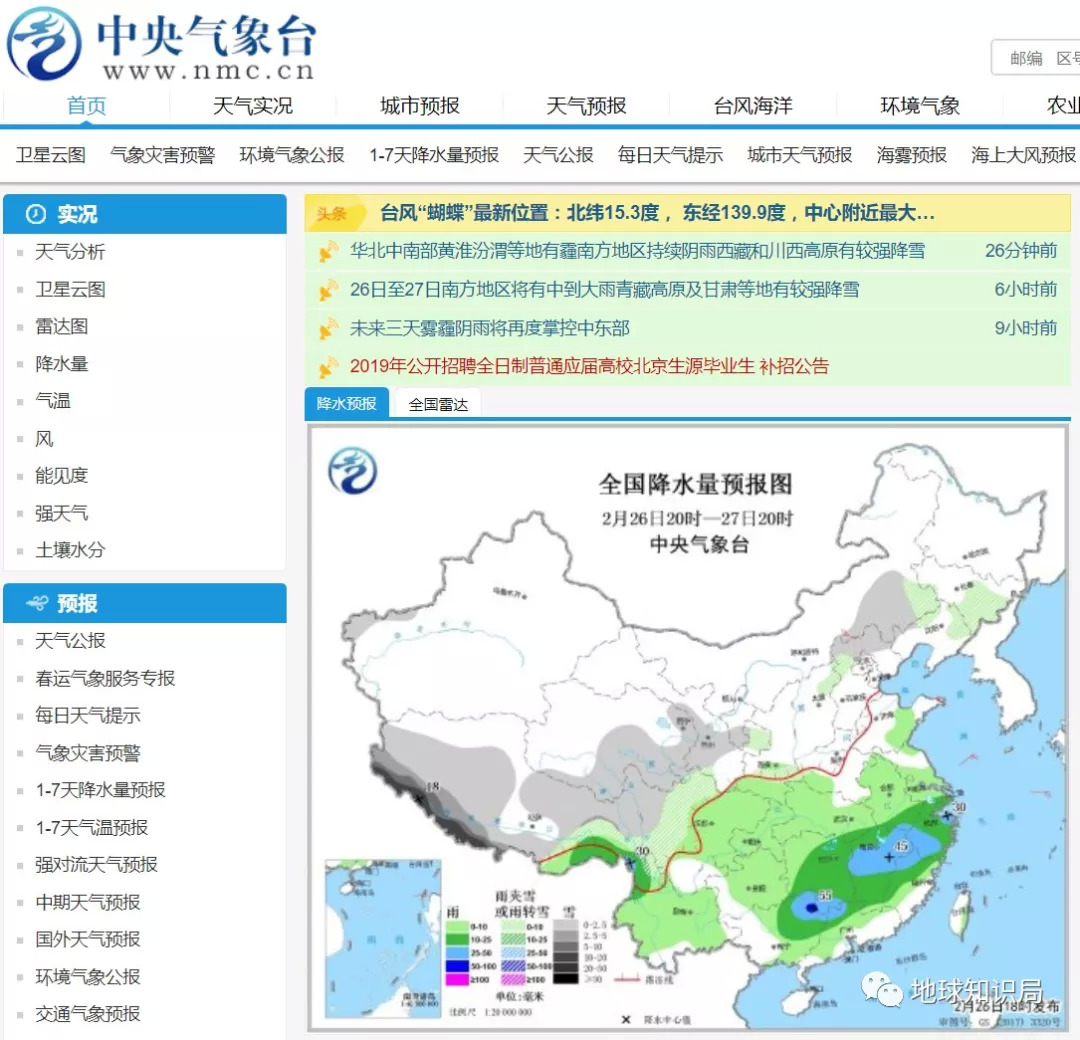The width and height of the screenshot is (1080, 1040).
Task: Open the 台风“蝴蝶”最新位置 headline
Action: 656,213
